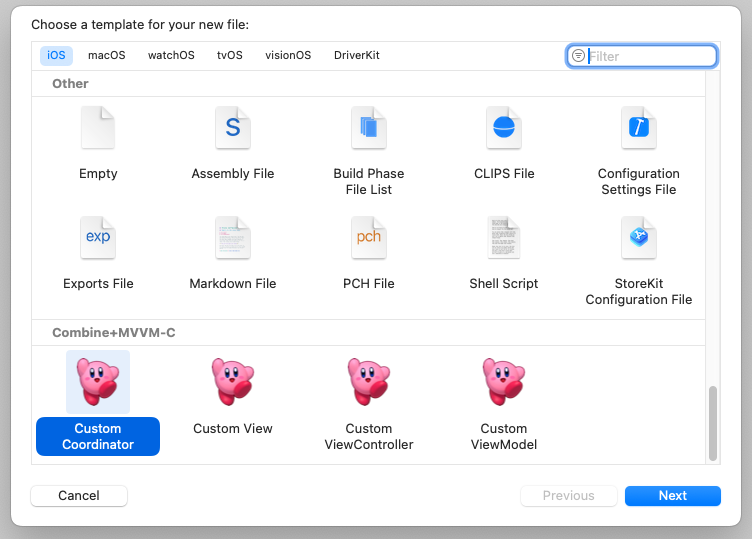Click the "Combine+MVVM-C" section header
This screenshot has height=539, width=752.
114,332
